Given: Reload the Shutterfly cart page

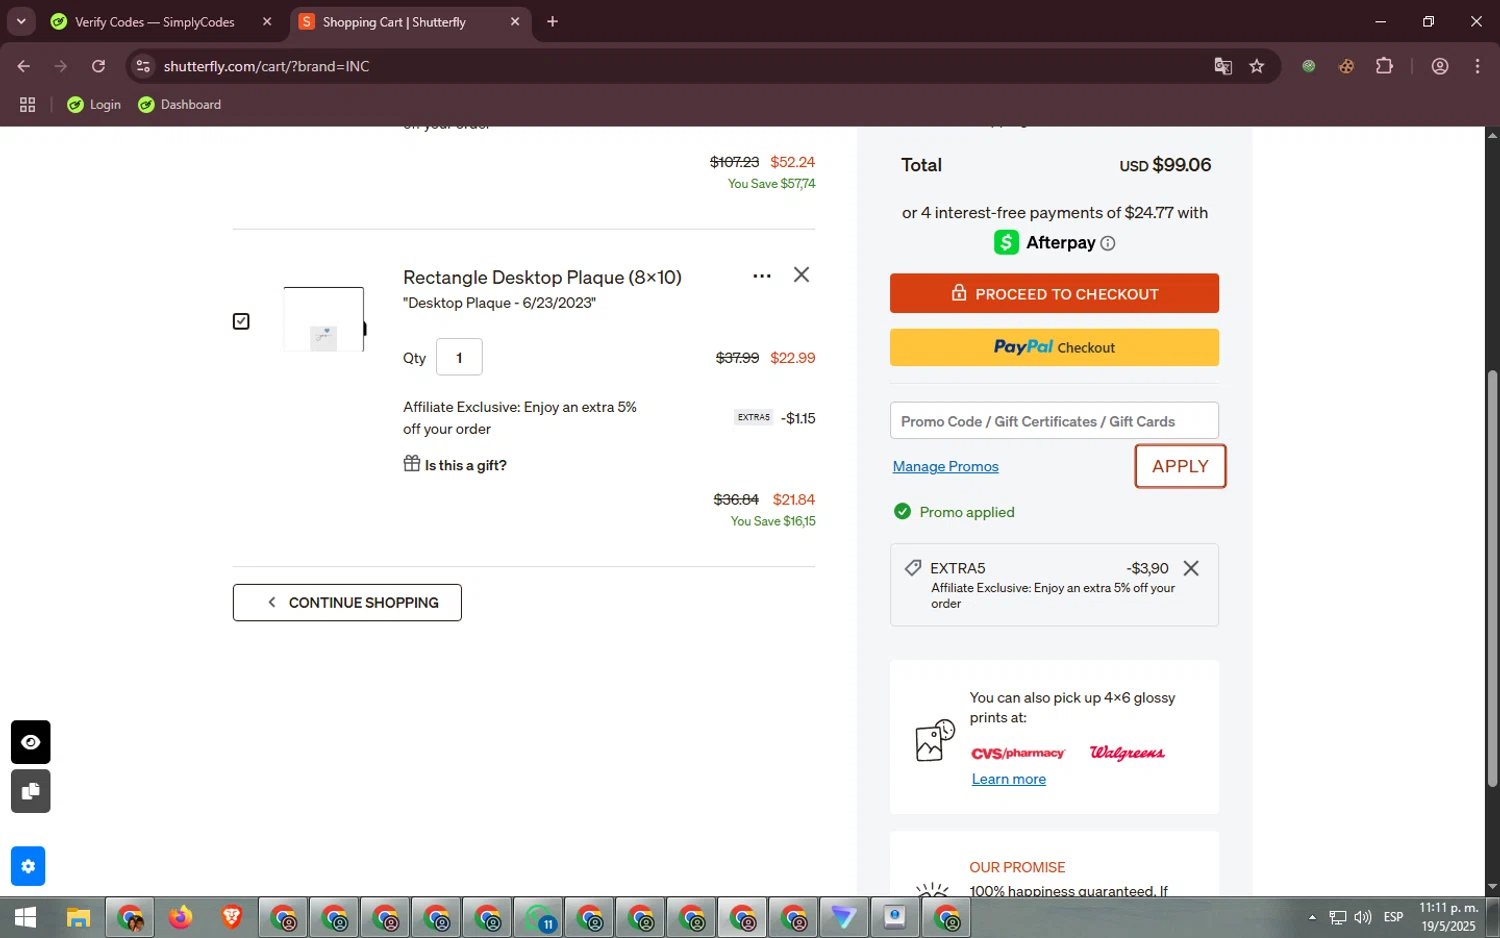Looking at the screenshot, I should pyautogui.click(x=98, y=66).
